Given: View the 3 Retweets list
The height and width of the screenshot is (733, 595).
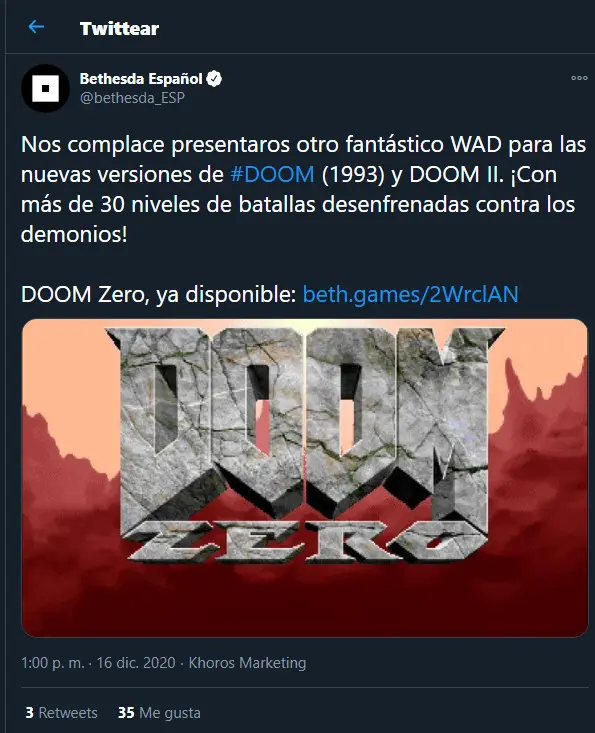Looking at the screenshot, I should coord(61,712).
